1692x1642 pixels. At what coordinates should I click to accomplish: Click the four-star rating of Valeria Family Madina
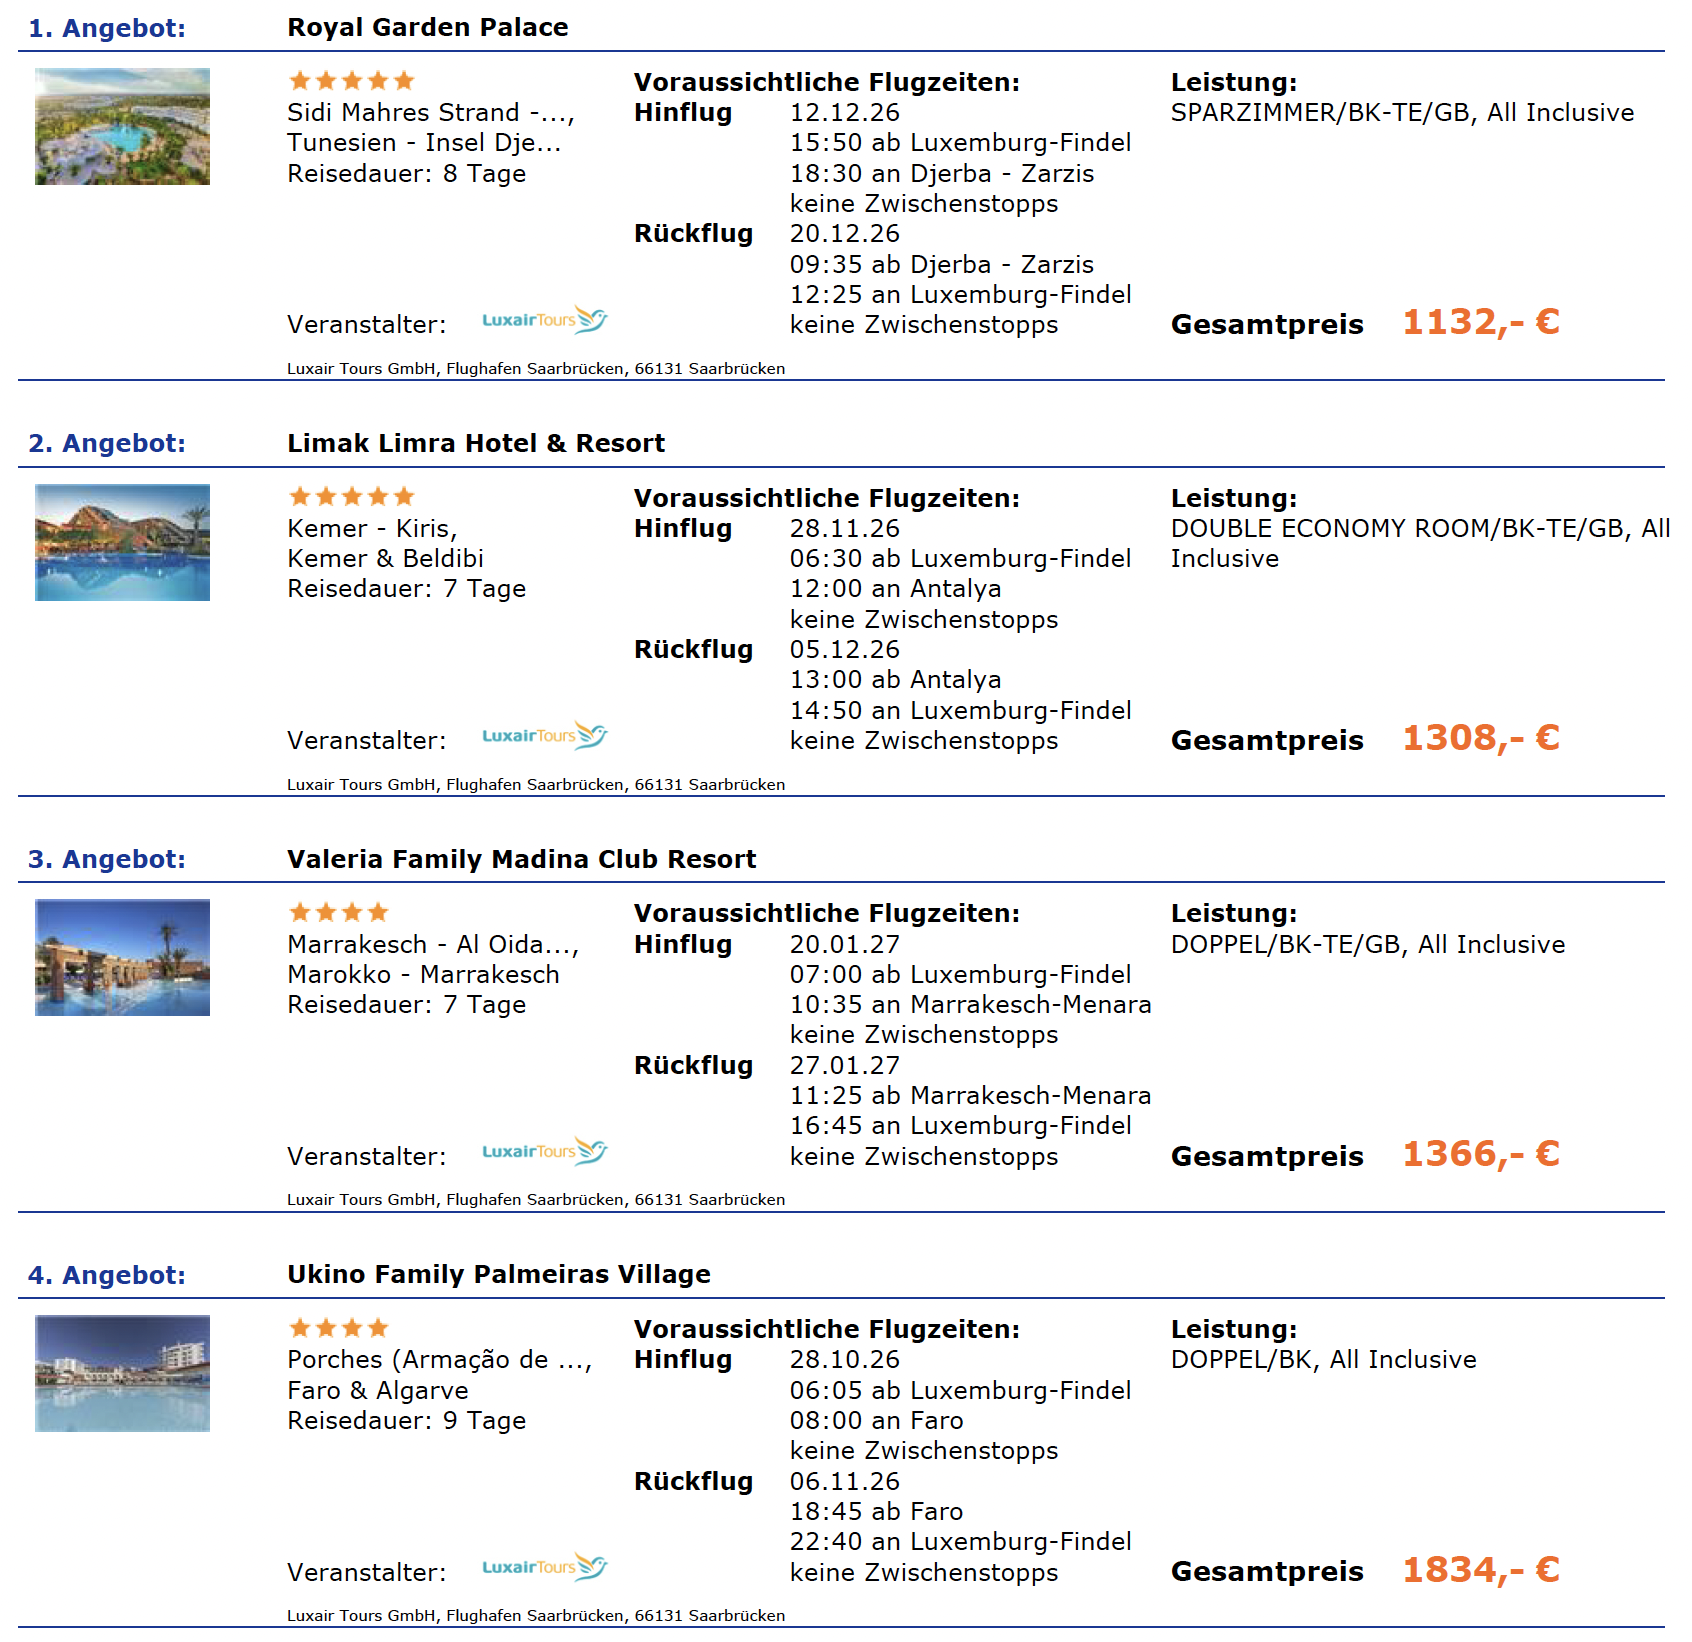coord(338,912)
